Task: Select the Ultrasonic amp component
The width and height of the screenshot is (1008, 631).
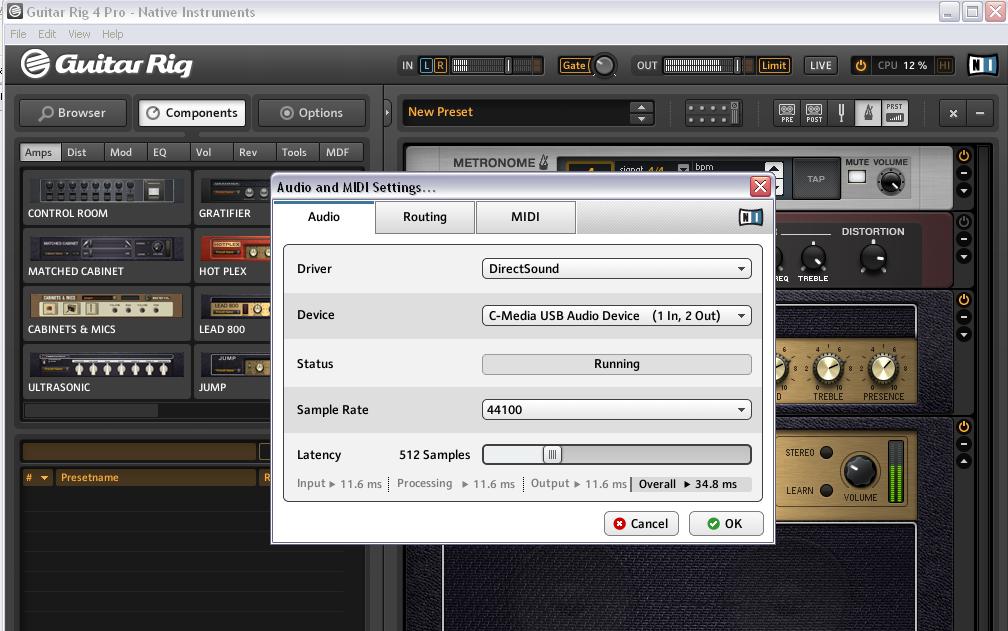Action: point(107,371)
